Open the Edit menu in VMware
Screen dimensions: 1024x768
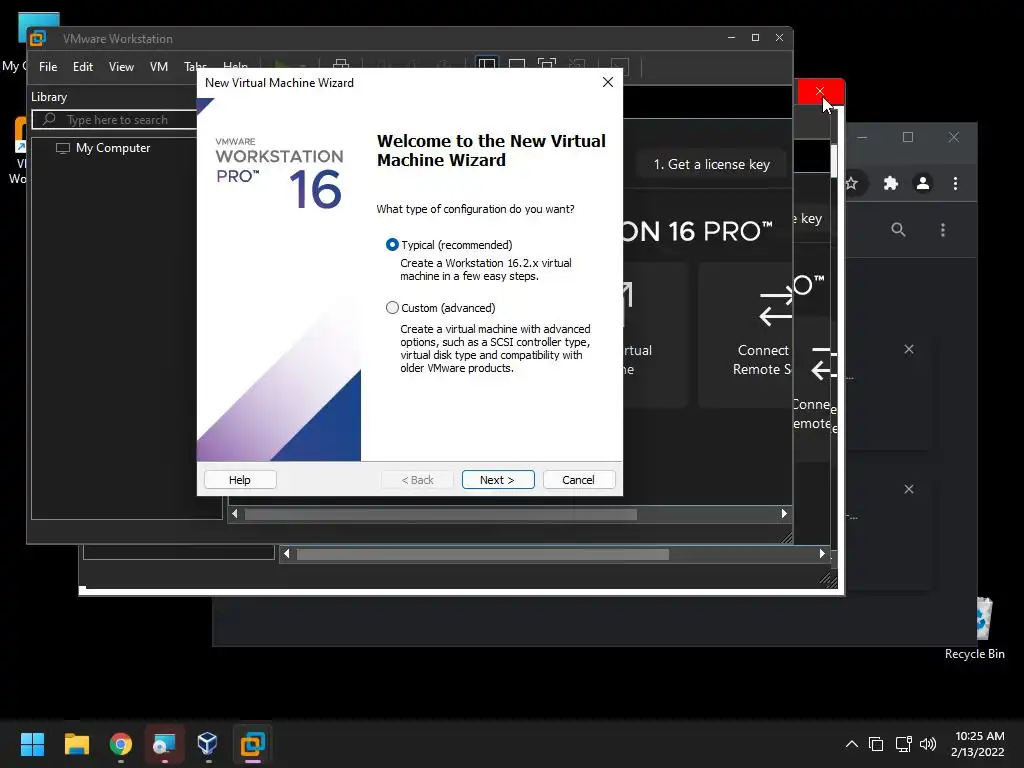click(x=82, y=67)
